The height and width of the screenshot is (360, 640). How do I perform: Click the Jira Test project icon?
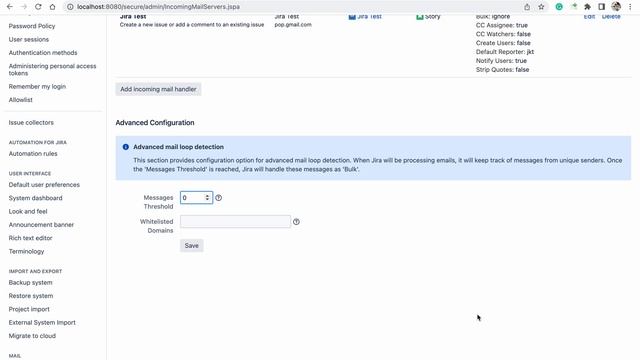click(352, 17)
